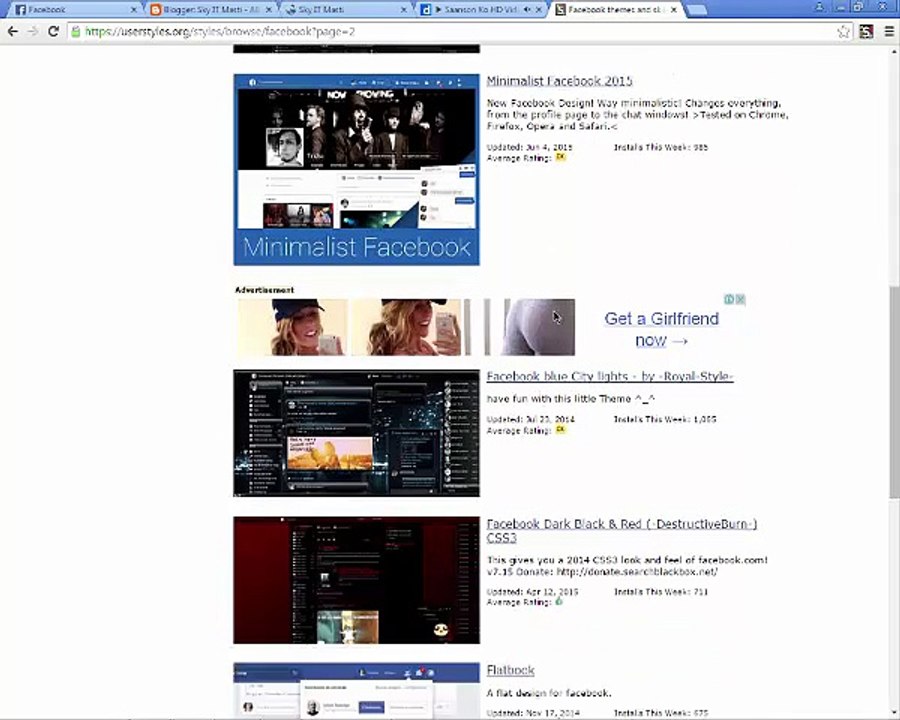Click the green padlock security icon
Screen dimensions: 900x720
76,32
